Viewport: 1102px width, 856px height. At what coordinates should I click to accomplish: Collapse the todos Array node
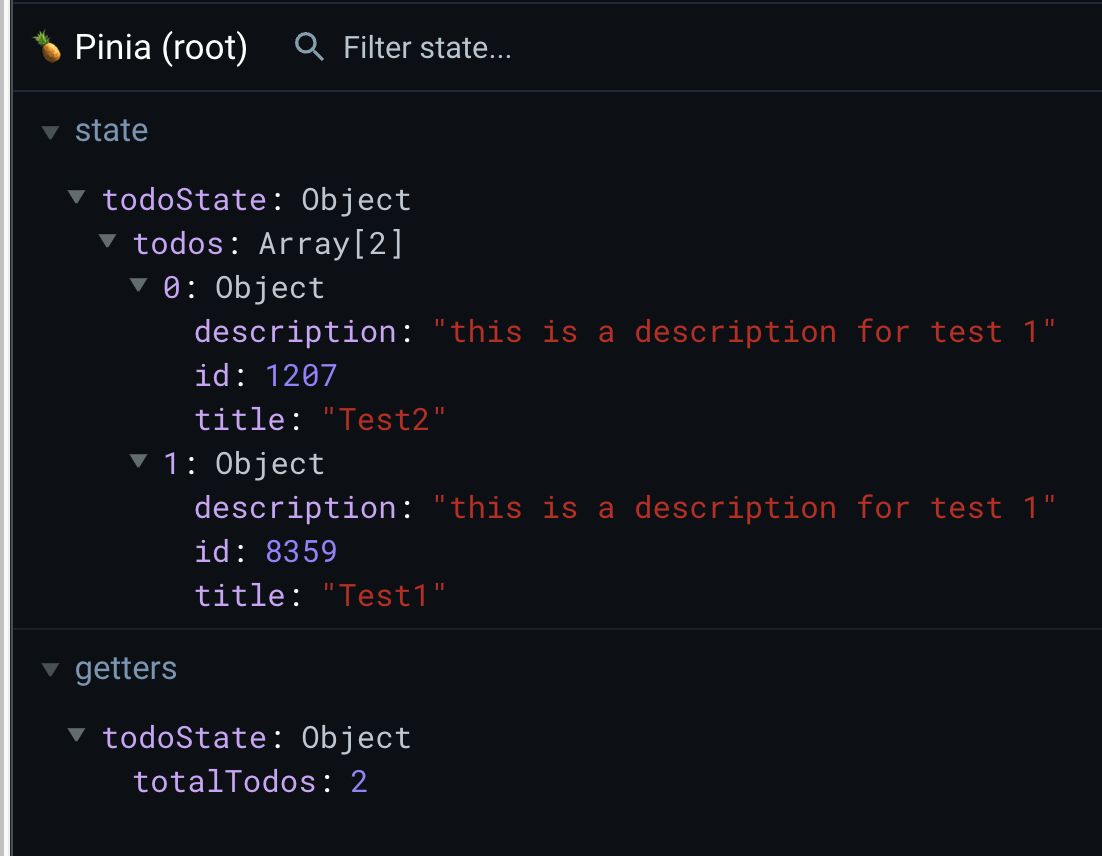pos(107,240)
